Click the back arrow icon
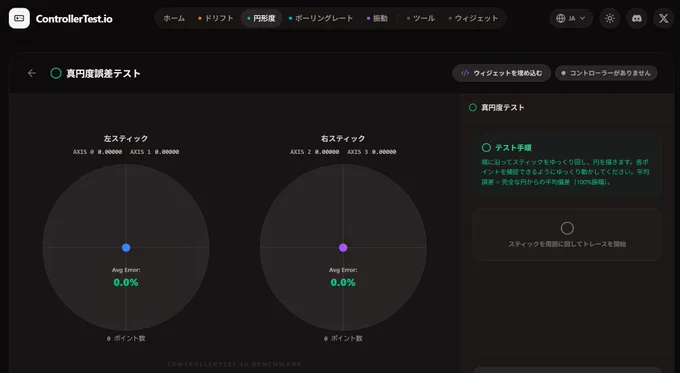The image size is (680, 373). 32,73
